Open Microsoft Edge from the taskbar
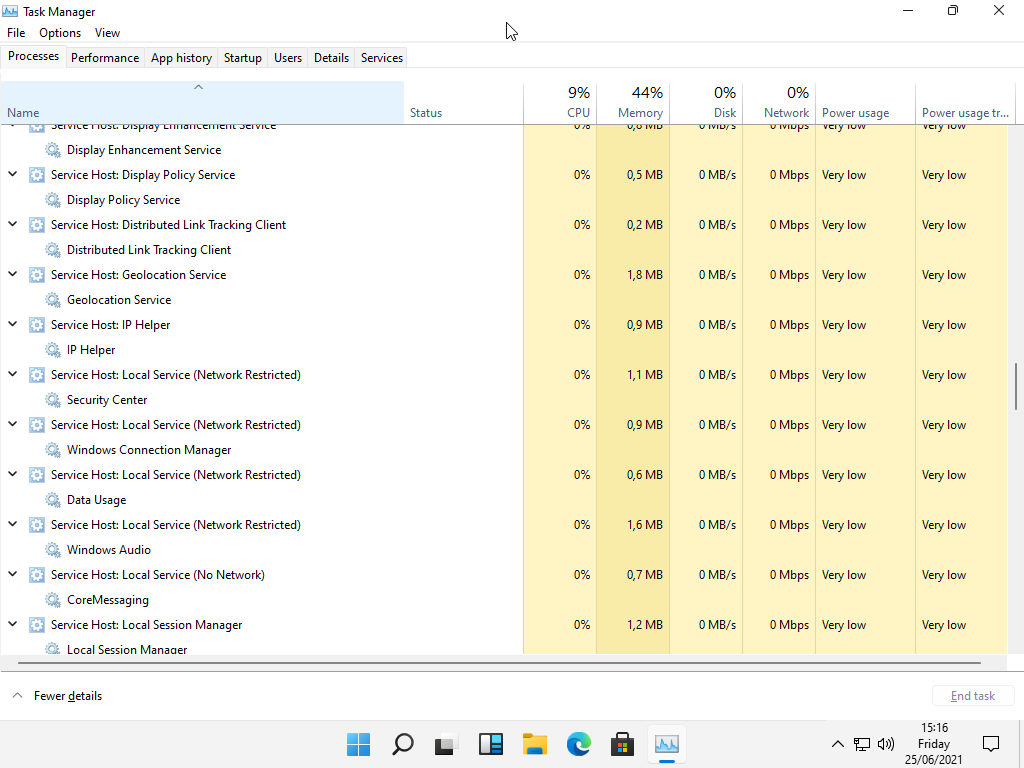The height and width of the screenshot is (768, 1024). click(x=578, y=744)
